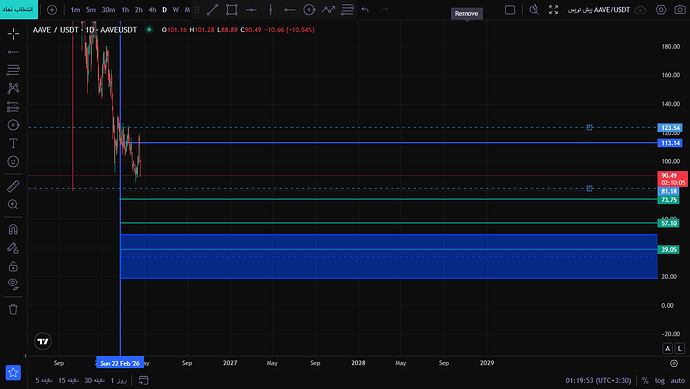
Task: Click alert icon on the 123.54 dashed line
Action: pos(589,128)
